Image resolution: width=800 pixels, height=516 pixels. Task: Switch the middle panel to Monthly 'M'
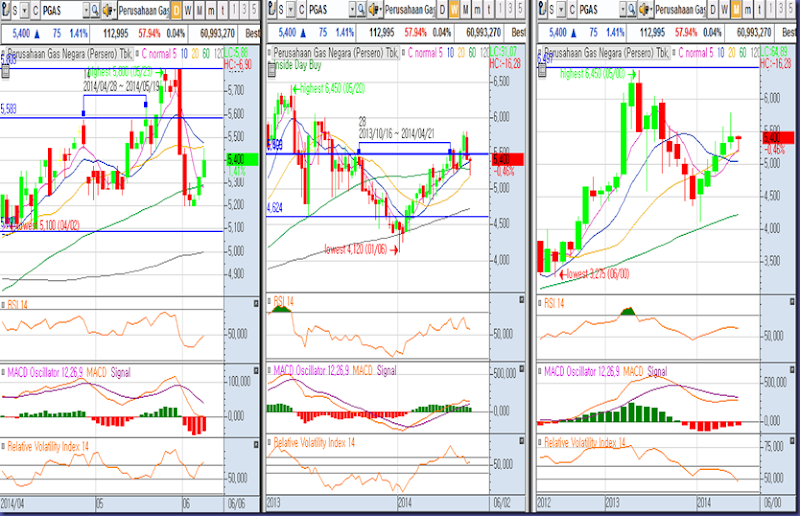(465, 9)
